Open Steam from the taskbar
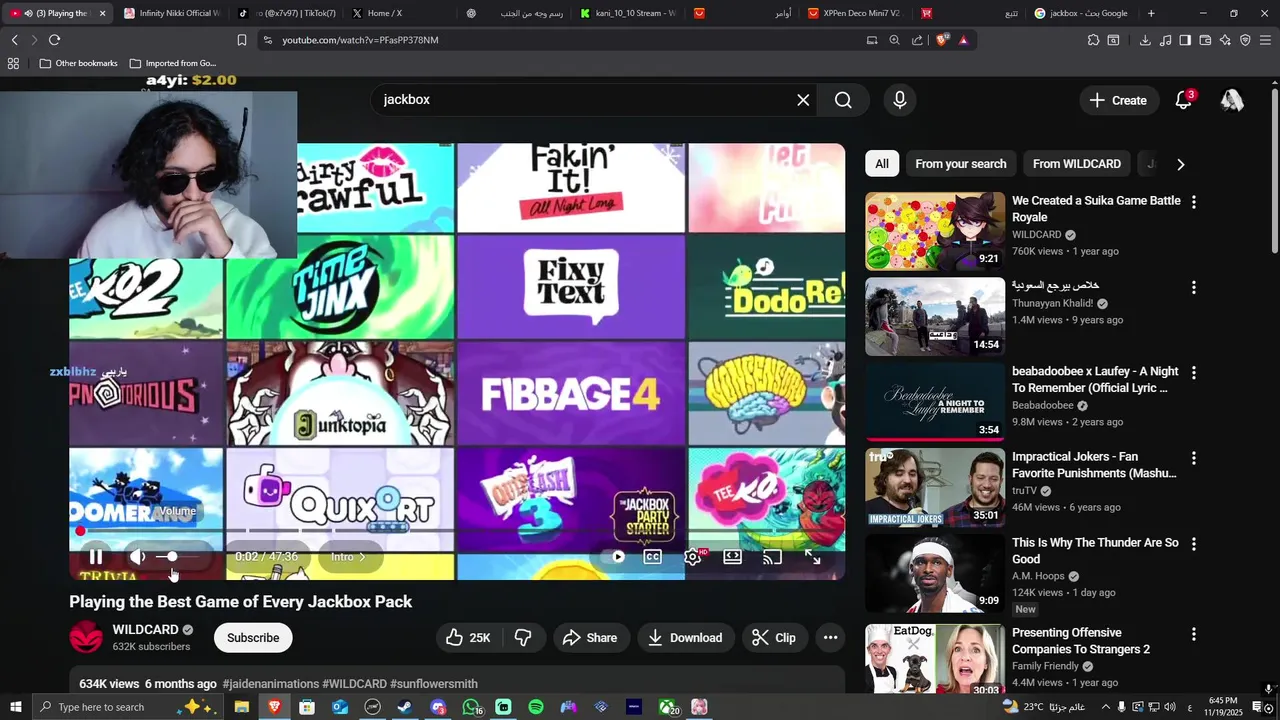Image resolution: width=1280 pixels, height=720 pixels. pos(405,707)
